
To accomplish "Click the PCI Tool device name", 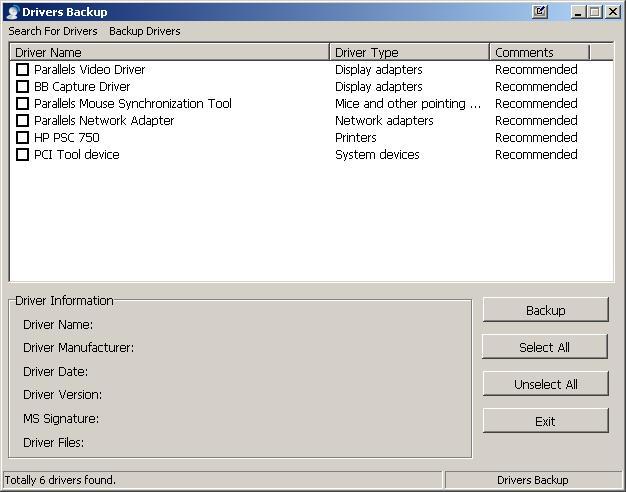I will pyautogui.click(x=77, y=155).
